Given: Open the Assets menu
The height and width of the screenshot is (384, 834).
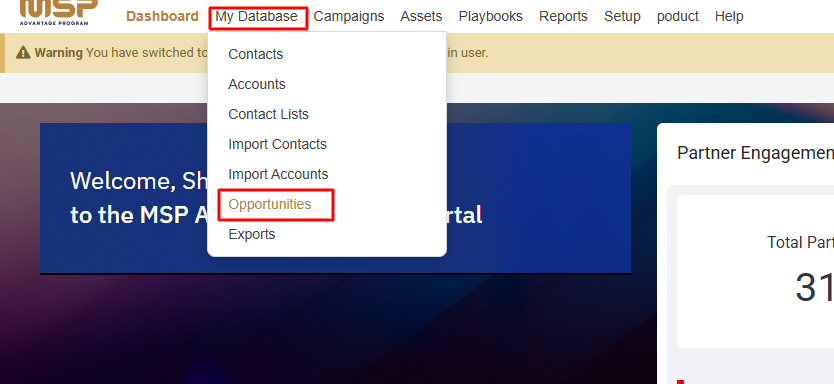Looking at the screenshot, I should coord(421,16).
